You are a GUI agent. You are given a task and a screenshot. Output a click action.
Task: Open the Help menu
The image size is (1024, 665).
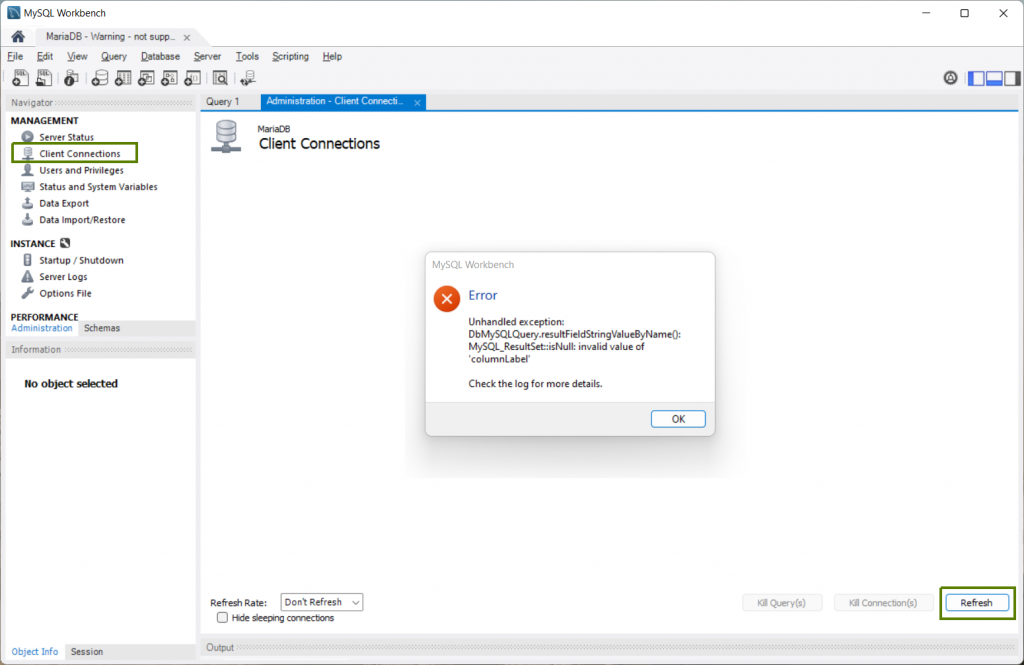pos(332,56)
